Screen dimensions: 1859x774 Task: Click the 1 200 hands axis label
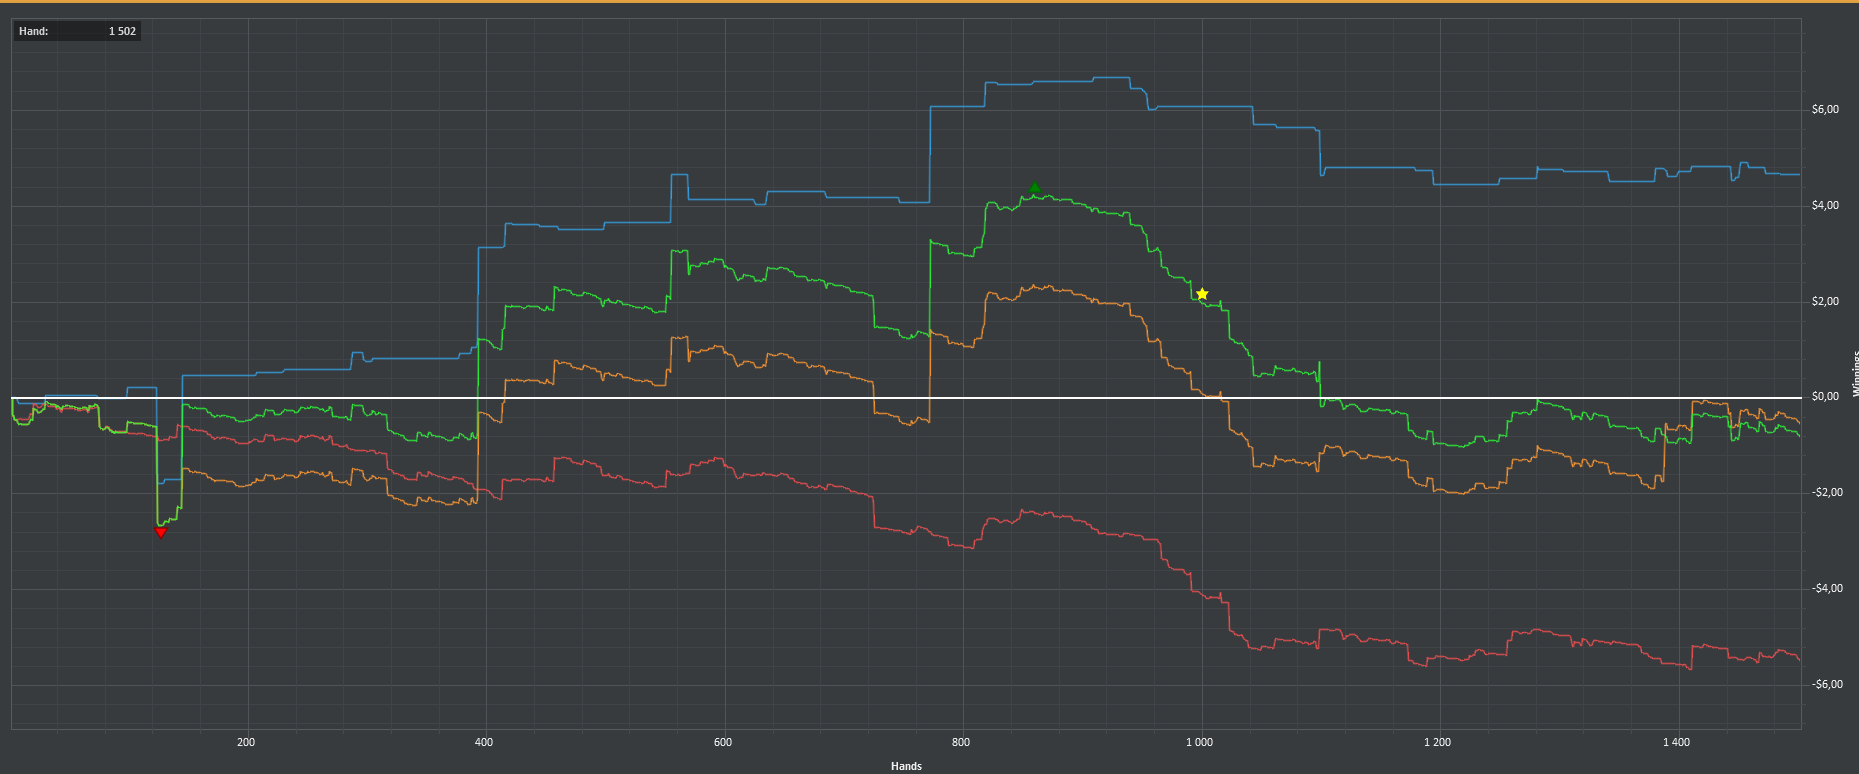pos(1437,742)
